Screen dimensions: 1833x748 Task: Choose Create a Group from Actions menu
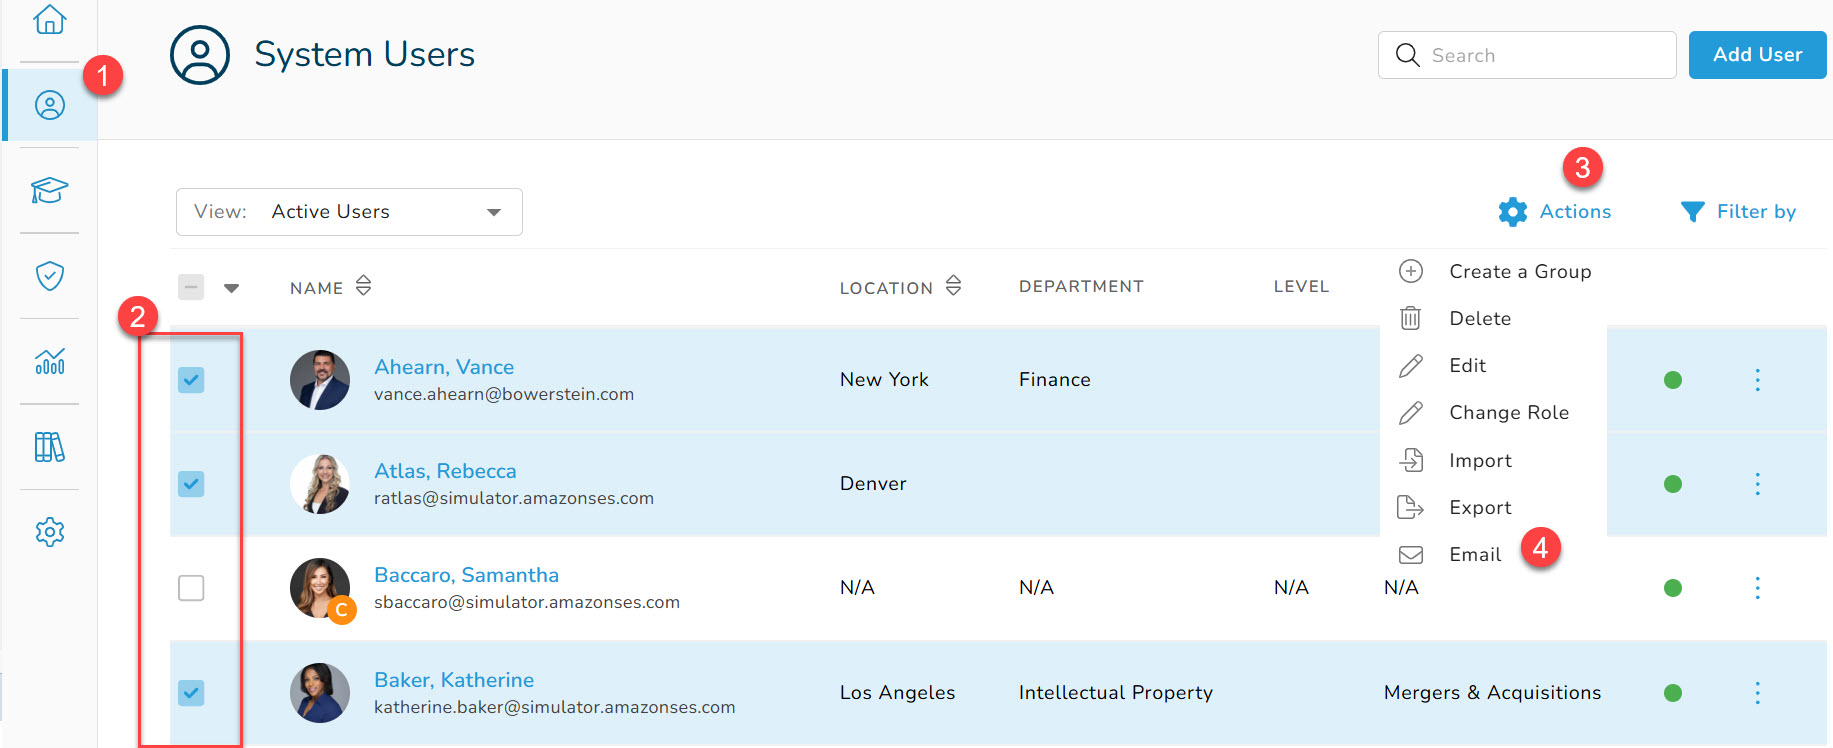click(x=1495, y=271)
